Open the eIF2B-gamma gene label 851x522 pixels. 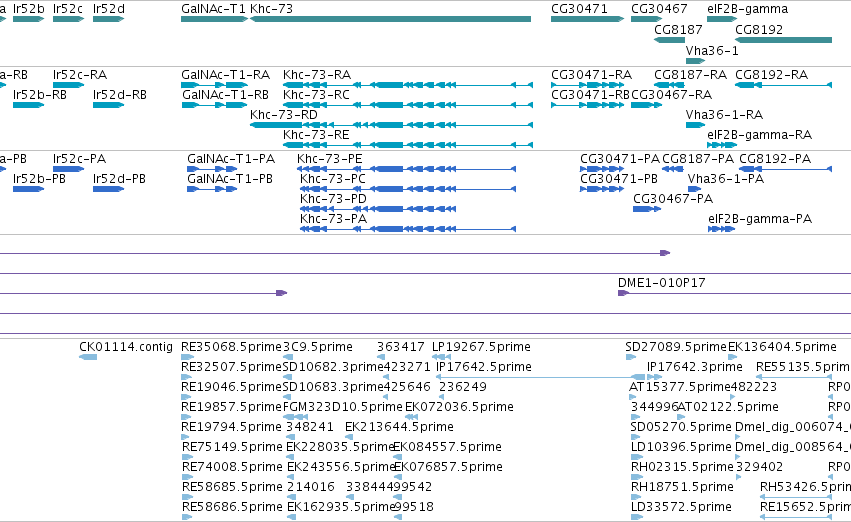pos(747,9)
